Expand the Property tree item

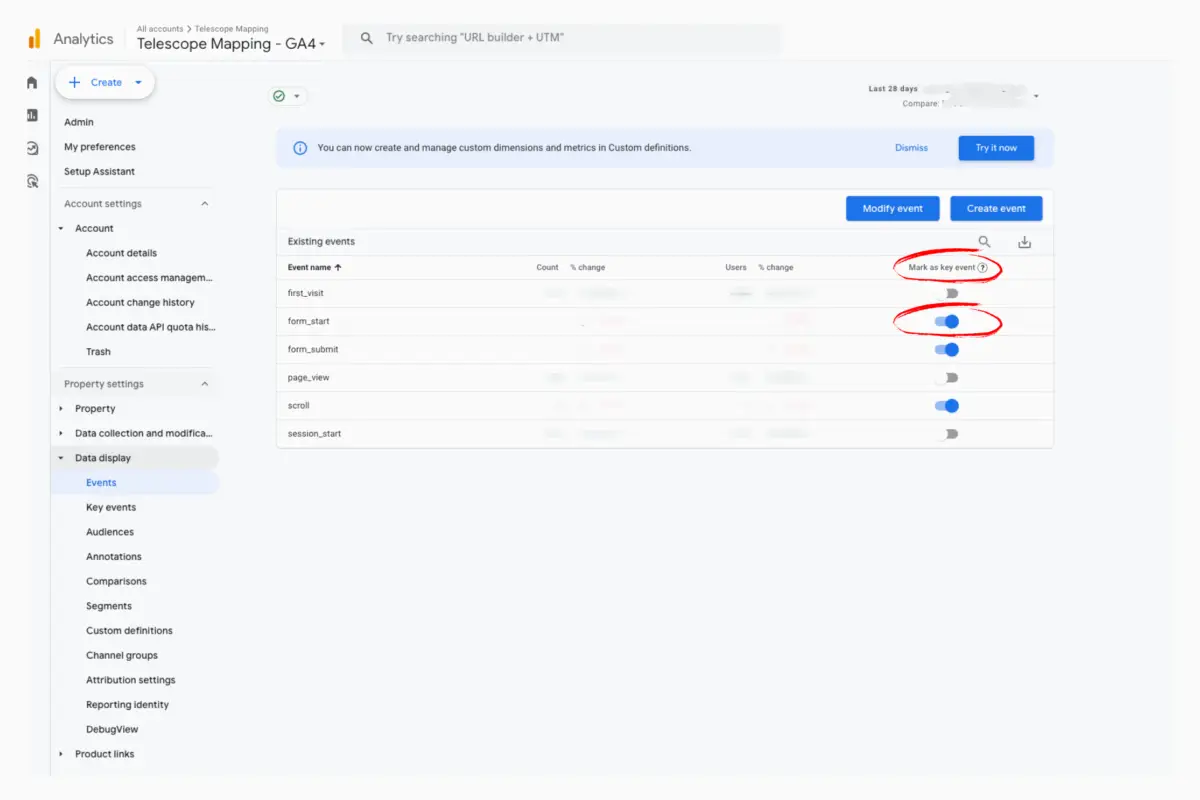point(61,409)
